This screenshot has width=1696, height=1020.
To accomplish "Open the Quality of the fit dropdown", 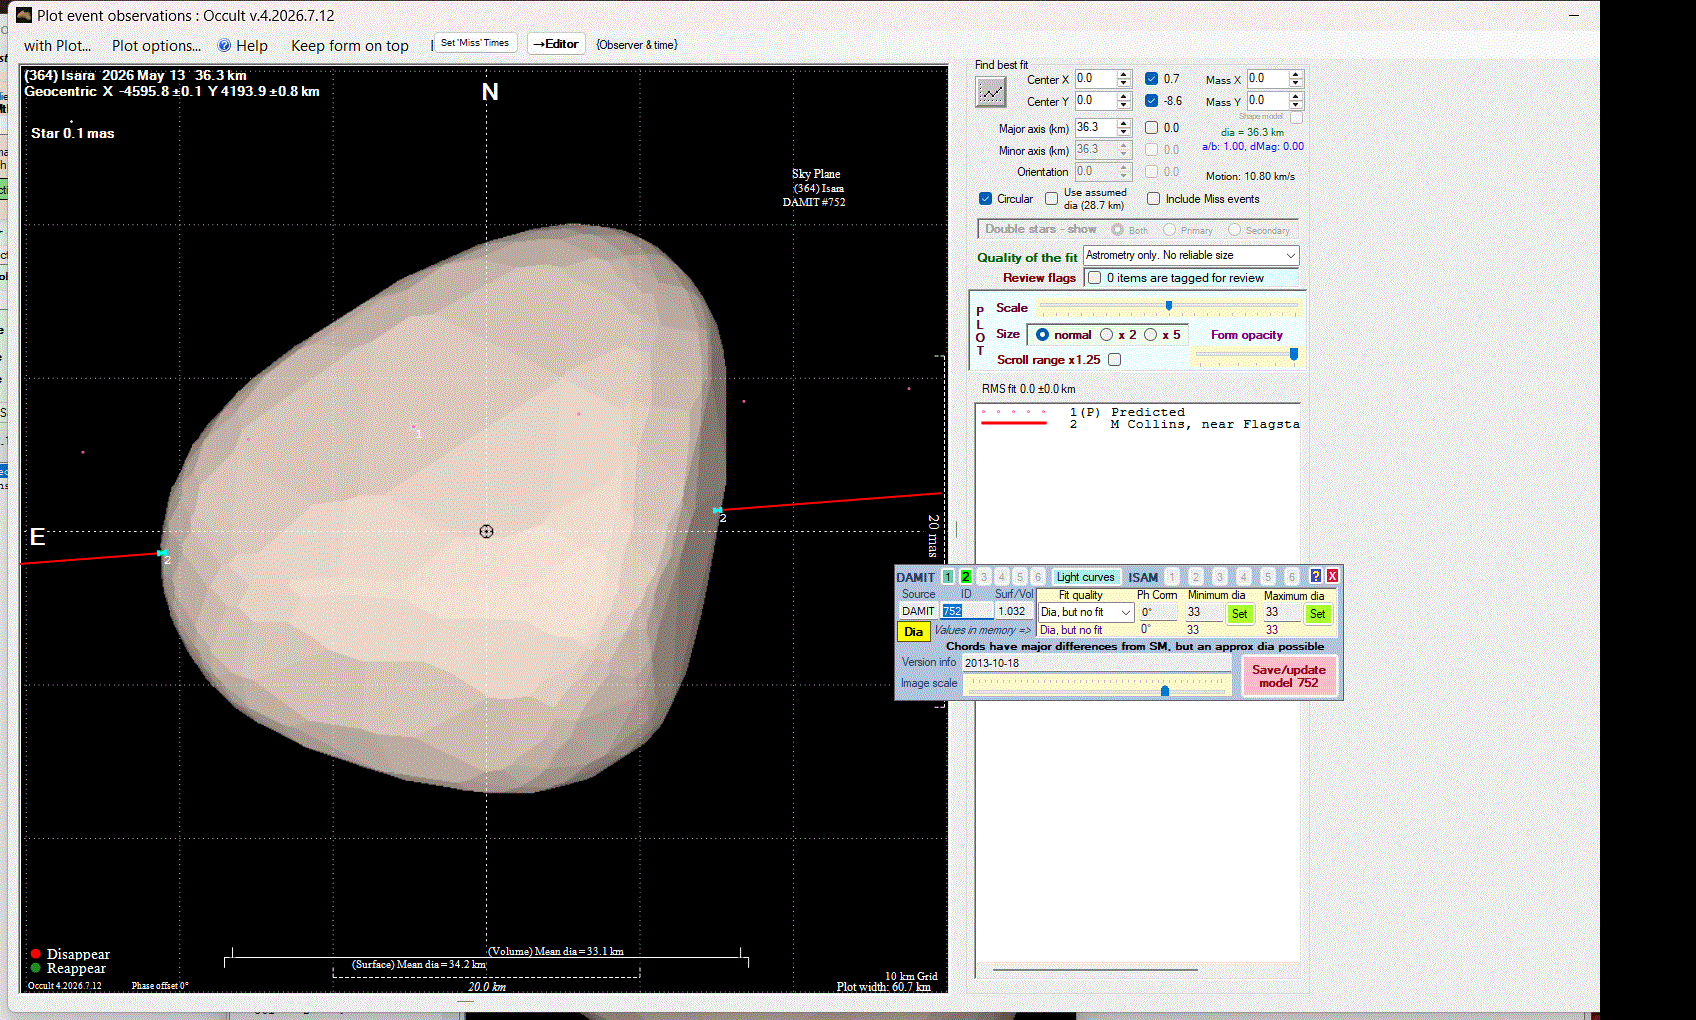I will (x=1191, y=256).
